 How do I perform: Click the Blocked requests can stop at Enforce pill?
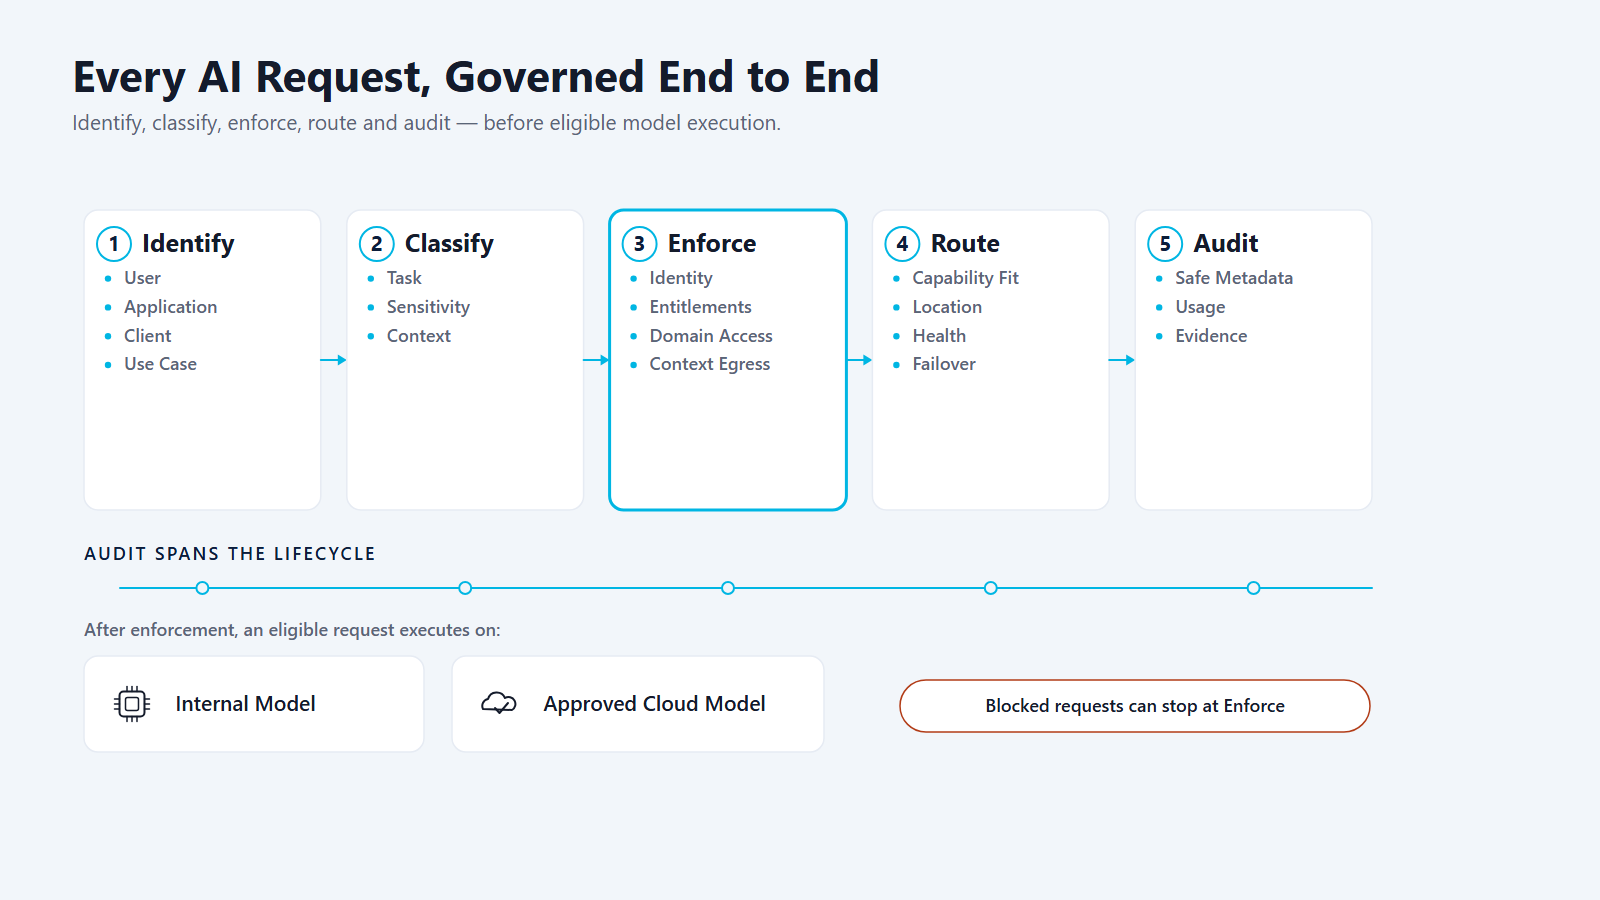(x=1135, y=706)
